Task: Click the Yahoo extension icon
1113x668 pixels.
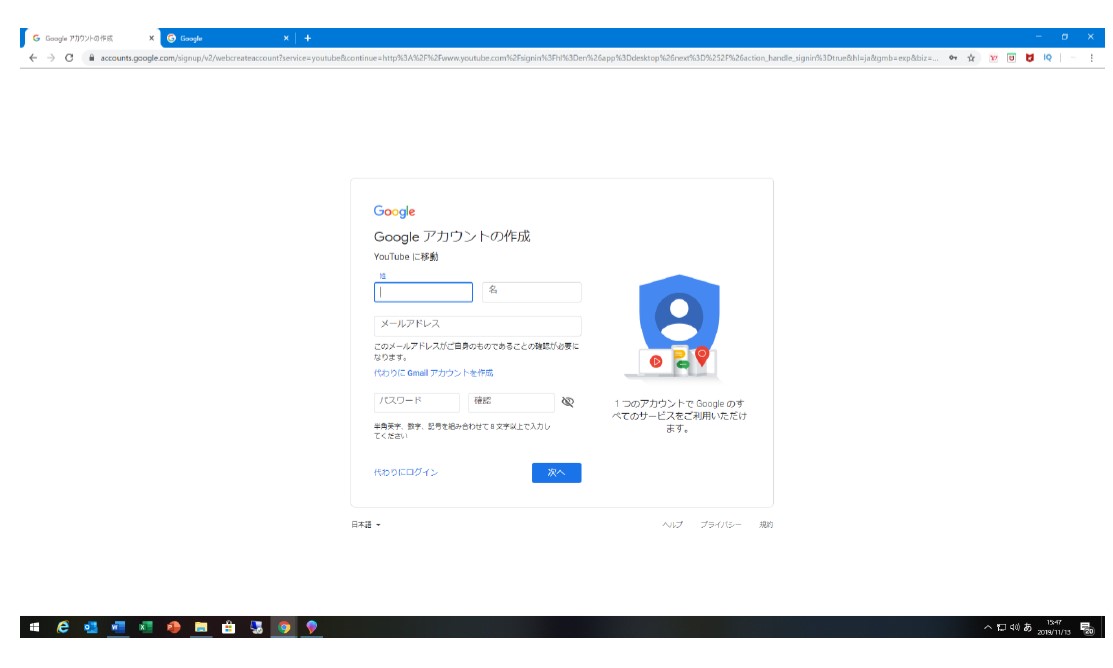Action: 993,58
